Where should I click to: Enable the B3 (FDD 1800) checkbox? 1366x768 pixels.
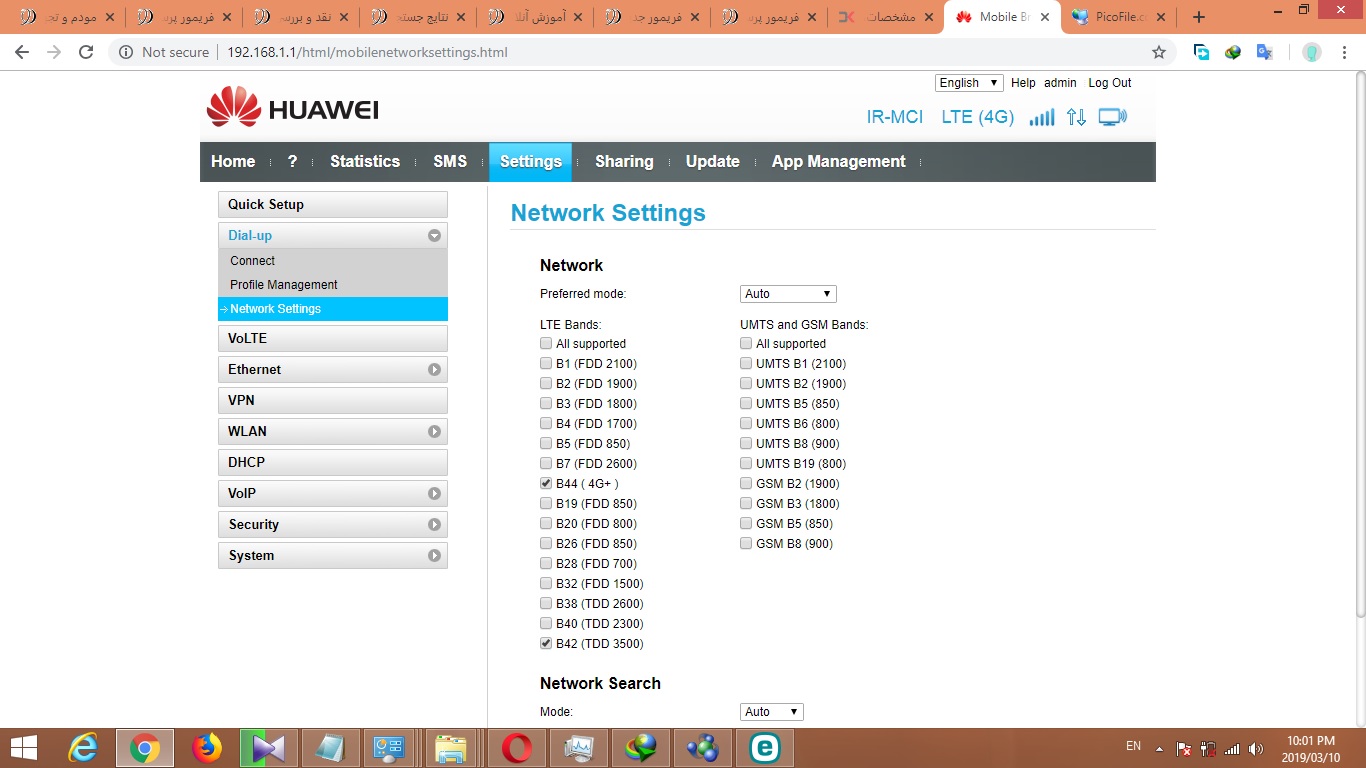[546, 404]
